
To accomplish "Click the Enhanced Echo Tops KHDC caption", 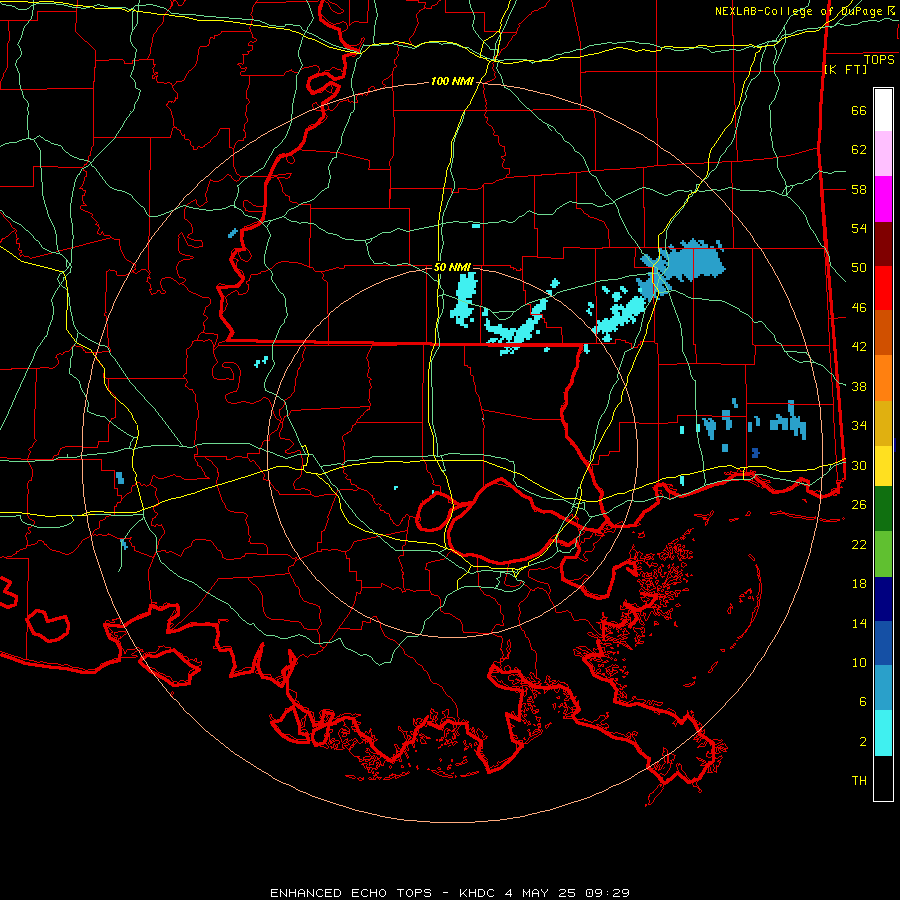I will [450, 893].
